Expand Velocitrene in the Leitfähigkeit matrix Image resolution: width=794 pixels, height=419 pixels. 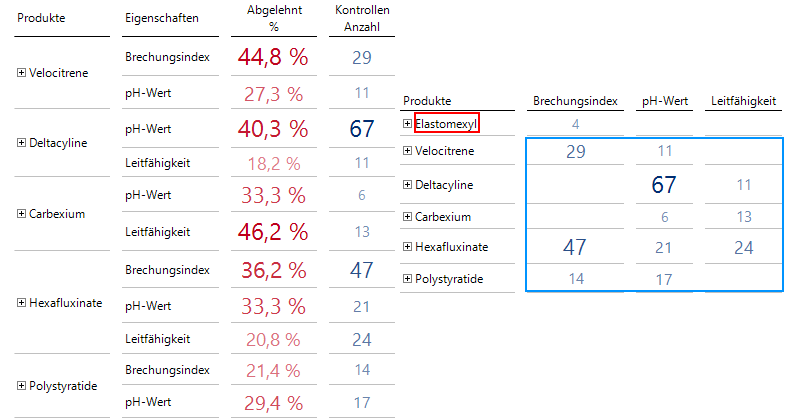407,151
